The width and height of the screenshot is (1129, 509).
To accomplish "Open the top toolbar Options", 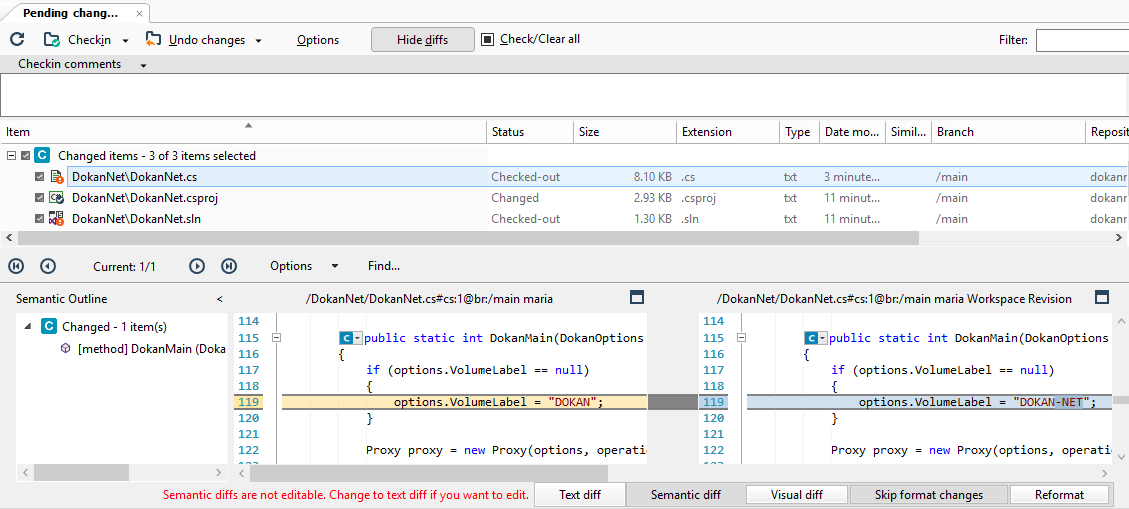I will [318, 40].
